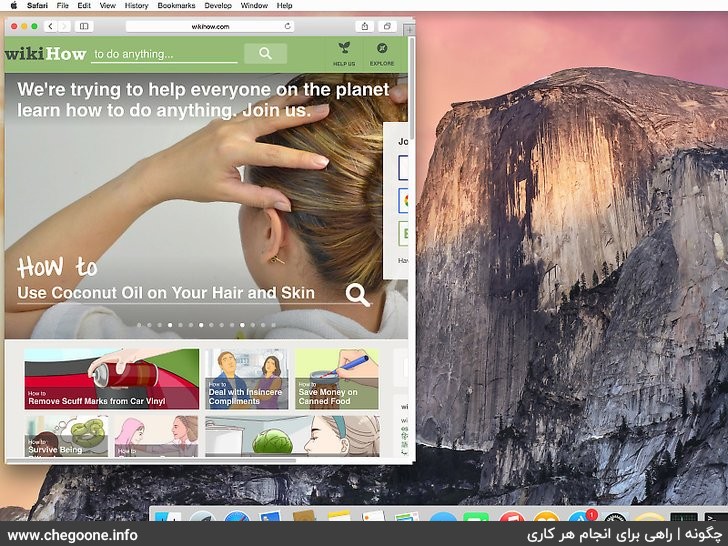Open the Bookmarks menu
This screenshot has height=546, width=728.
[x=176, y=6]
